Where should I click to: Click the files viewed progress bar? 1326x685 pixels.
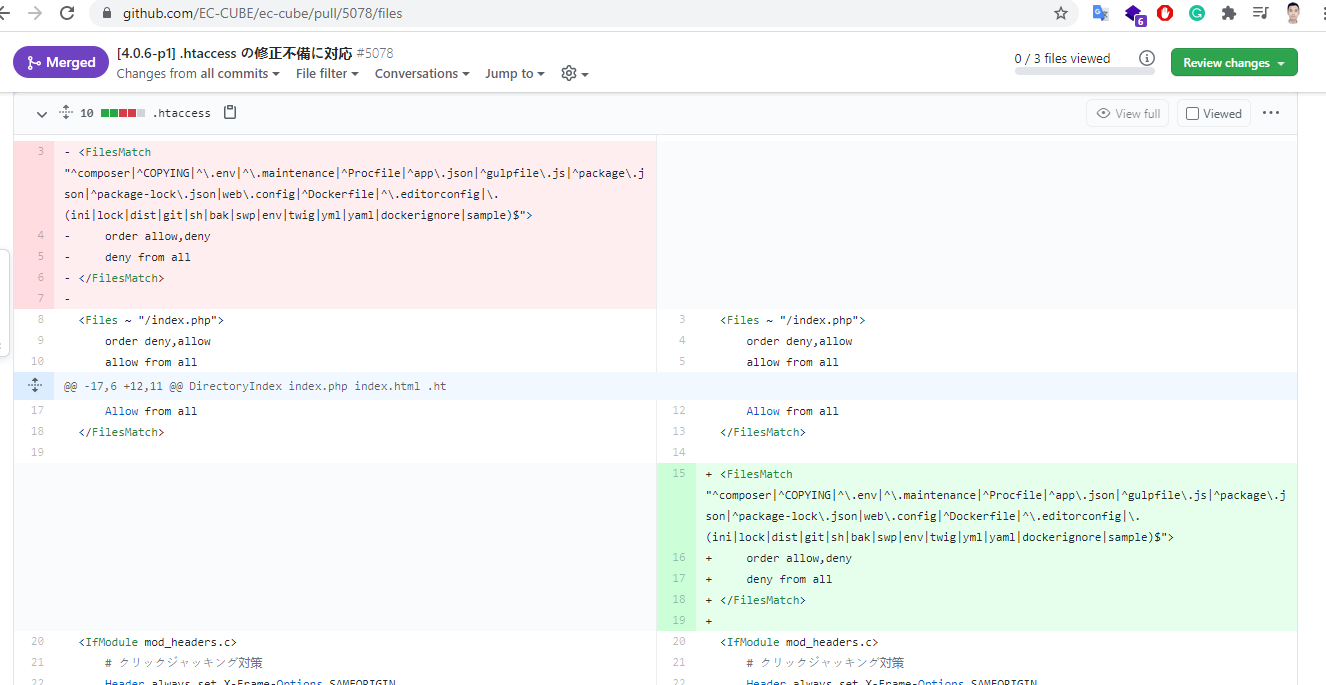tap(1084, 71)
